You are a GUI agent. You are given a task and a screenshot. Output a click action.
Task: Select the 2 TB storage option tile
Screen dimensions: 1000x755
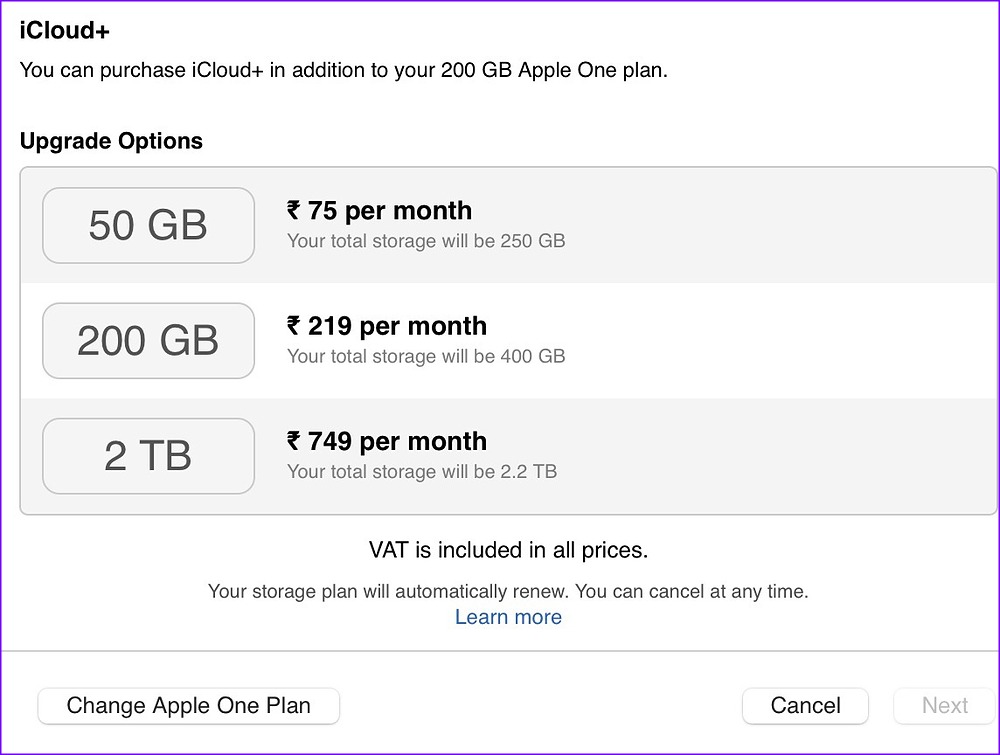click(x=148, y=456)
